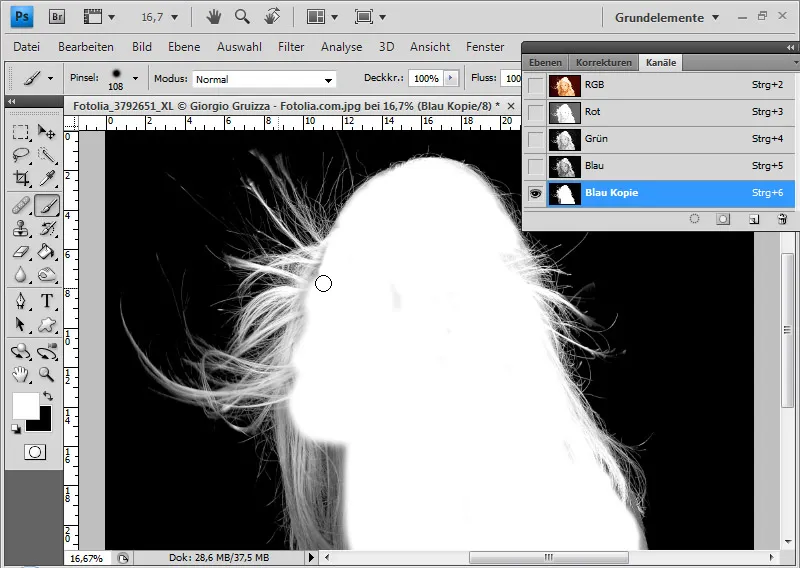This screenshot has height=568, width=800.
Task: Open status bar info arrow menu
Action: point(311,558)
